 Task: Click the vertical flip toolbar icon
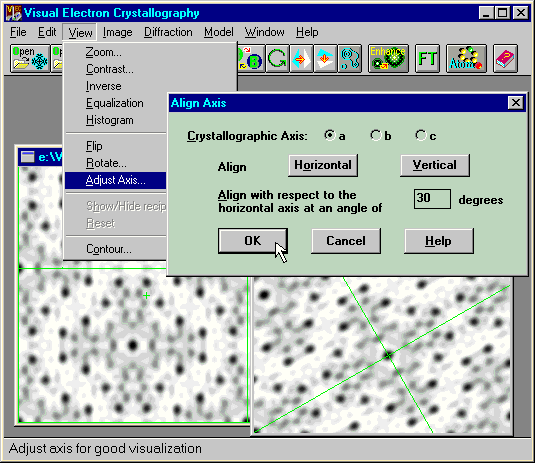[325, 58]
